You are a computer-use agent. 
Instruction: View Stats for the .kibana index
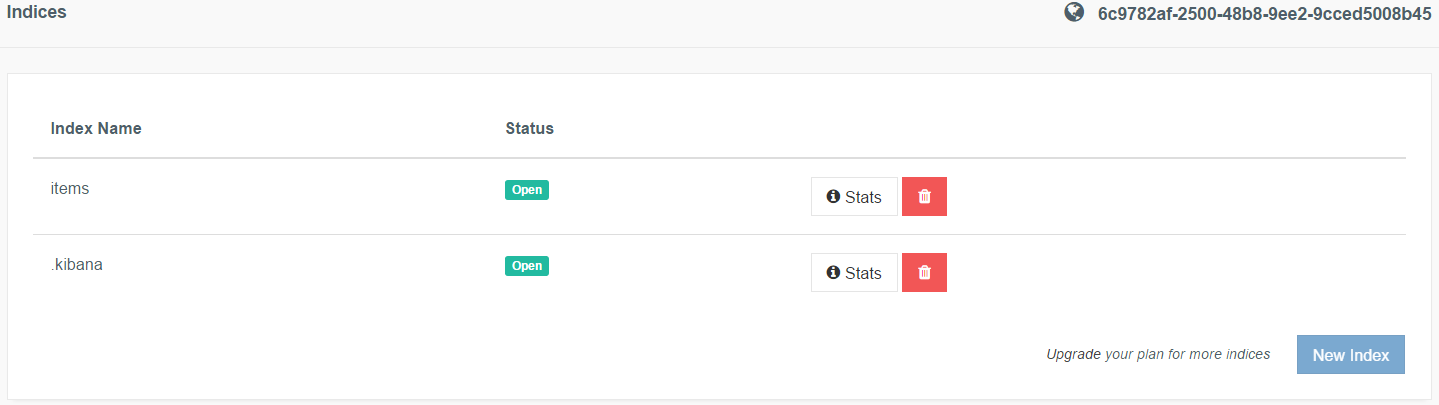tap(854, 273)
